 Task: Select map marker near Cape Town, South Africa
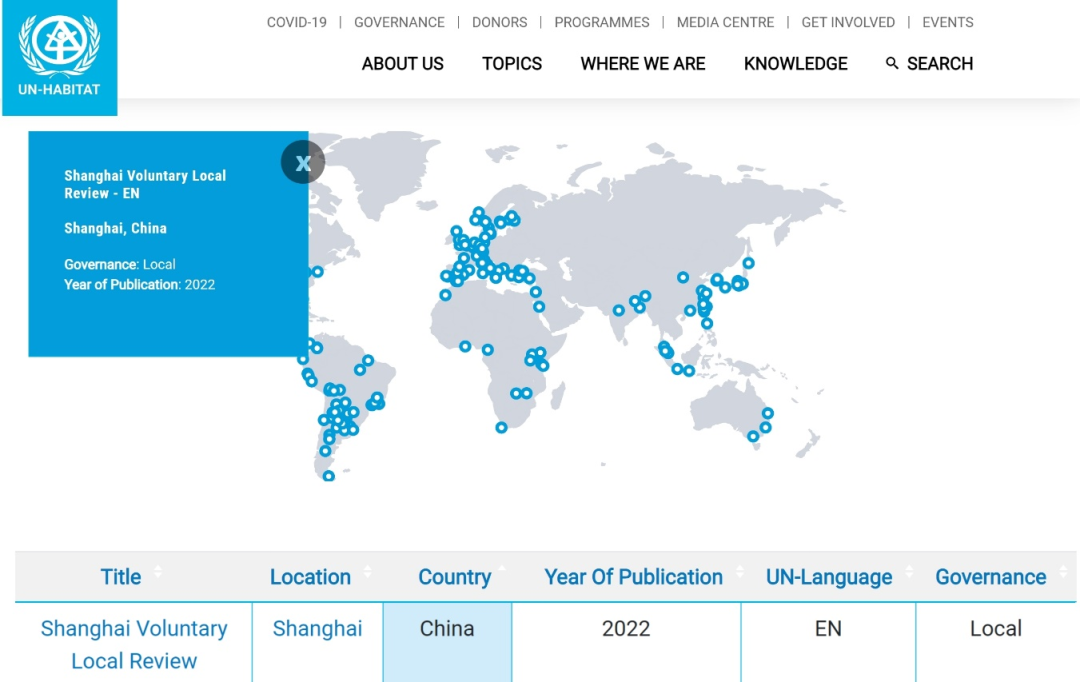coord(501,428)
